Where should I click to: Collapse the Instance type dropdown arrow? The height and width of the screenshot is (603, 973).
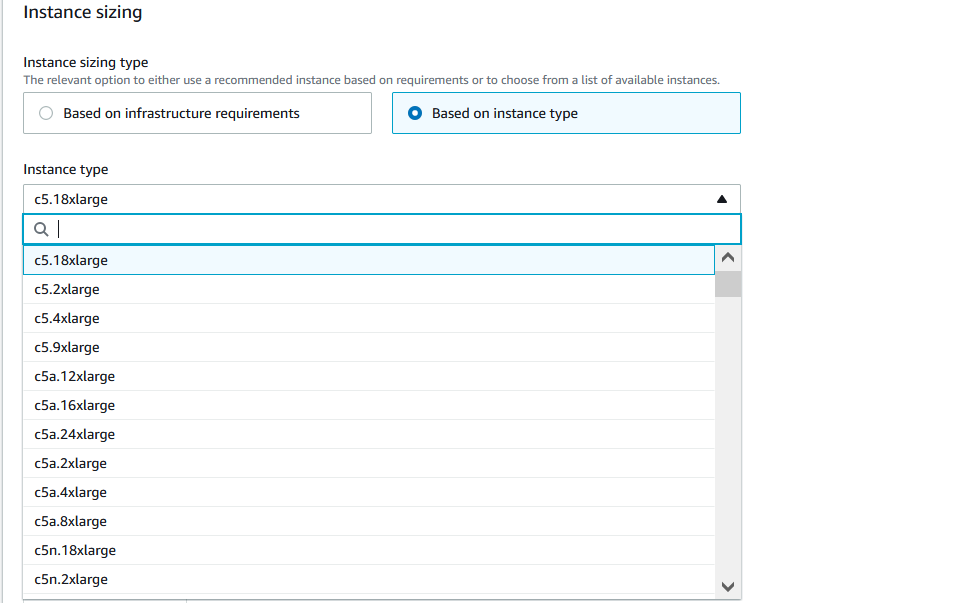coord(722,199)
